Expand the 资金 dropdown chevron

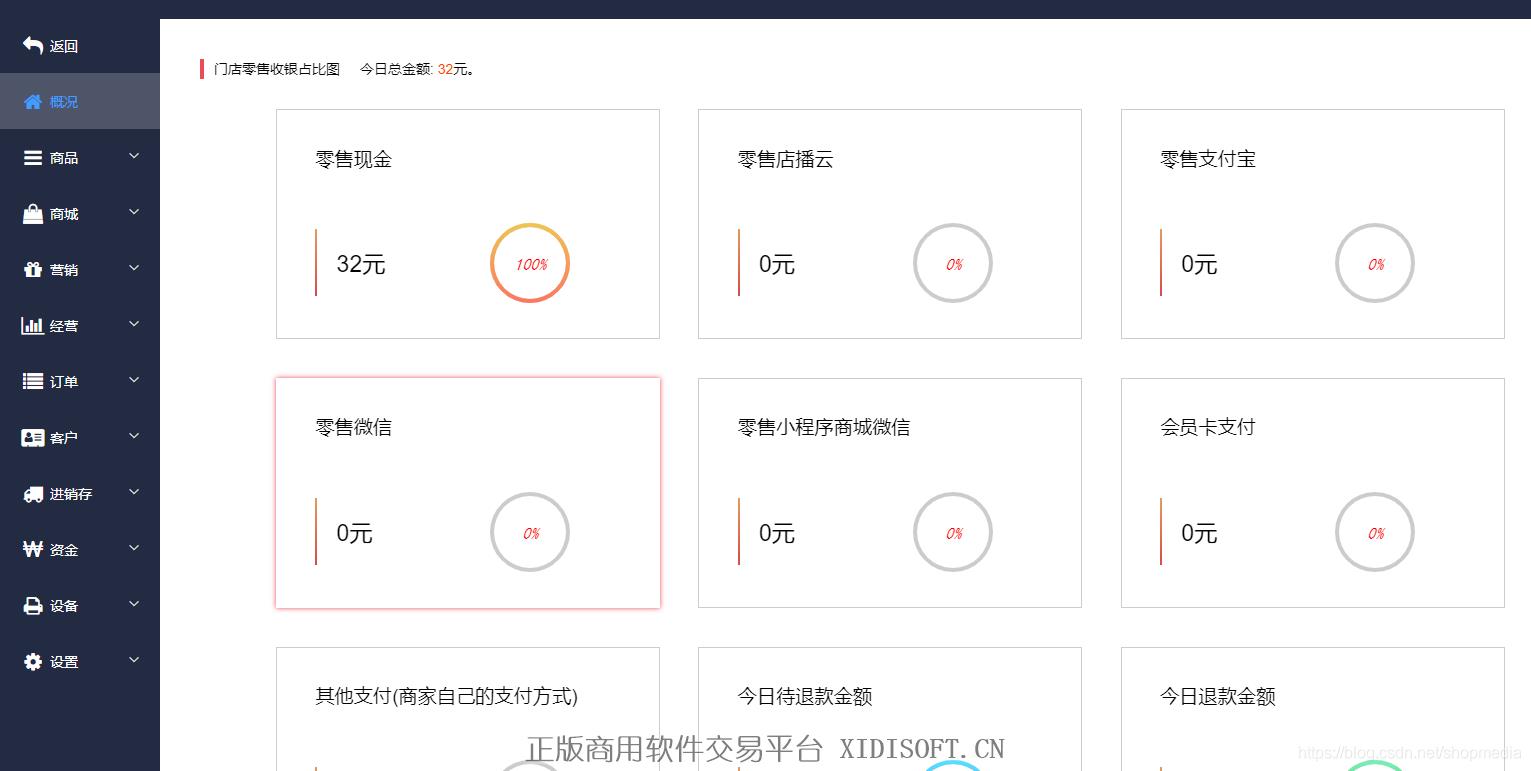point(134,549)
